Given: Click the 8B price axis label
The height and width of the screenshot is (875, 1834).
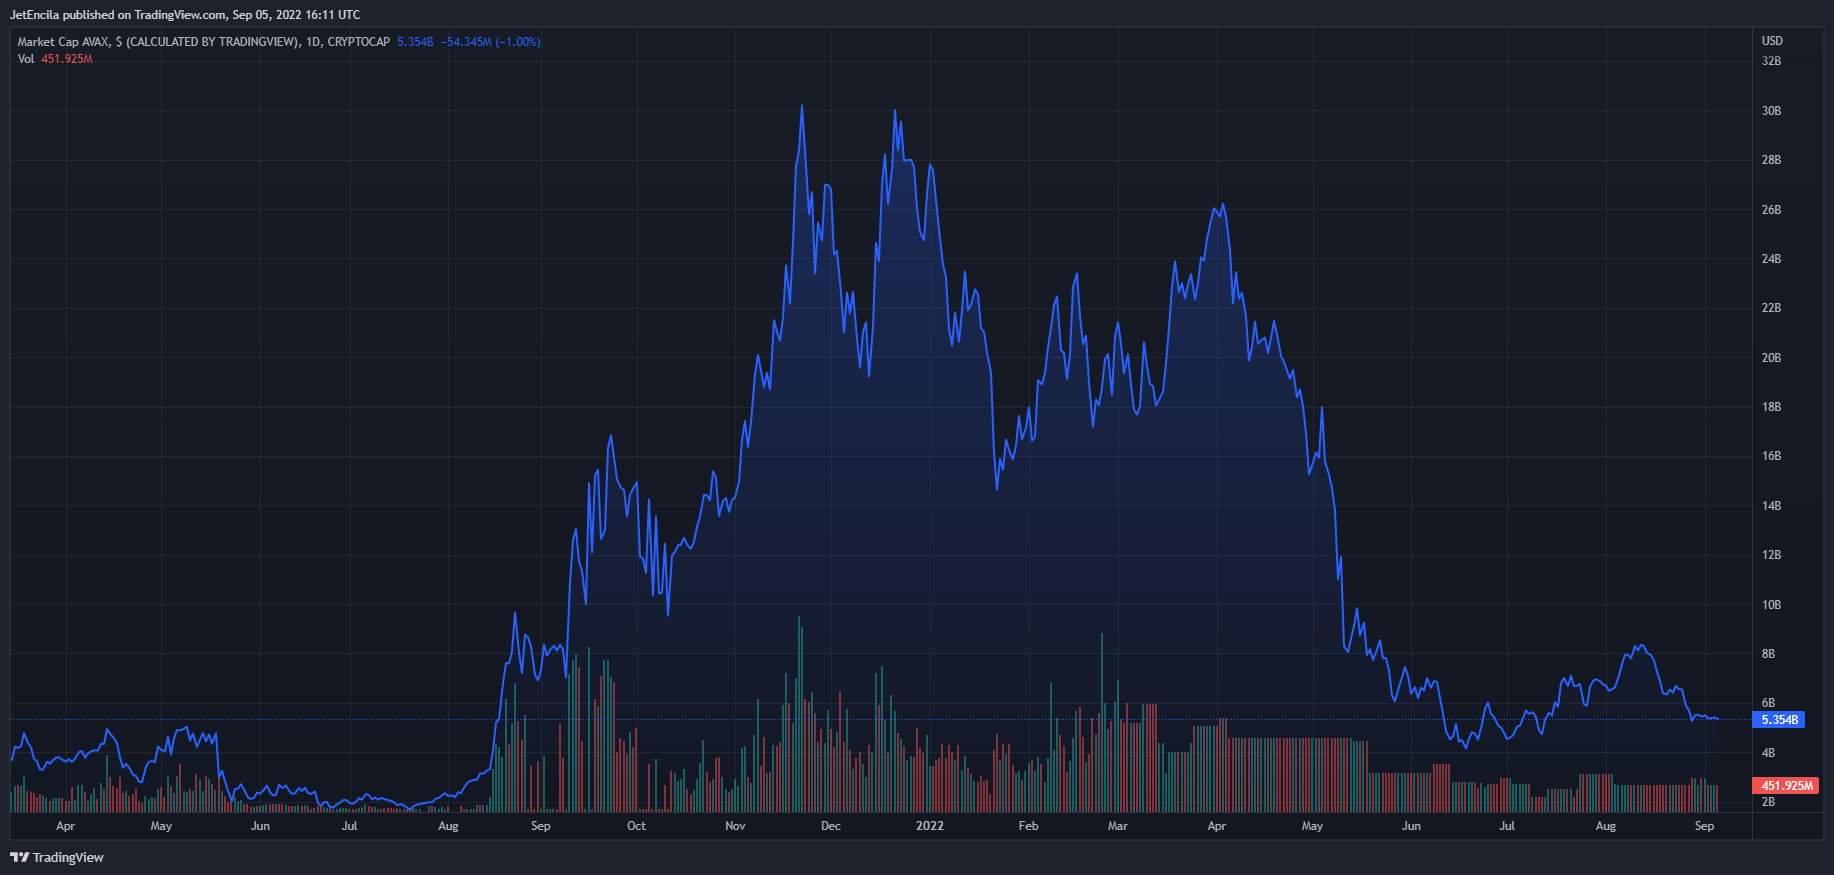Looking at the screenshot, I should [1768, 654].
